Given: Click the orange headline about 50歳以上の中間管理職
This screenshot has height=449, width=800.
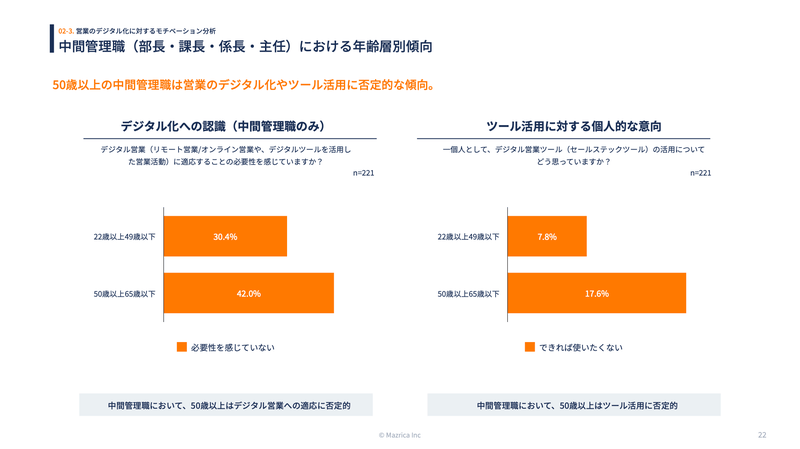Looking at the screenshot, I should tap(243, 85).
